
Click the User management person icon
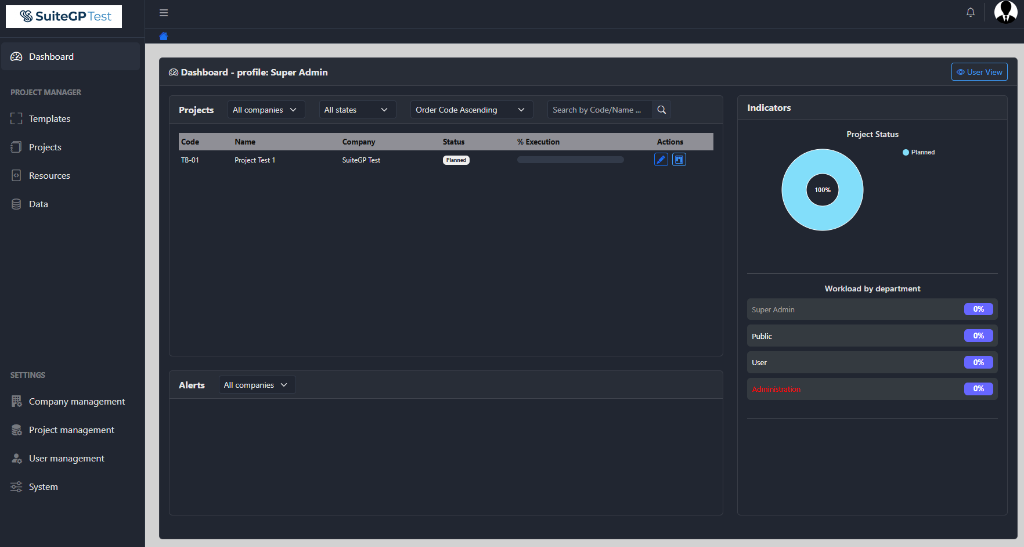coord(16,459)
